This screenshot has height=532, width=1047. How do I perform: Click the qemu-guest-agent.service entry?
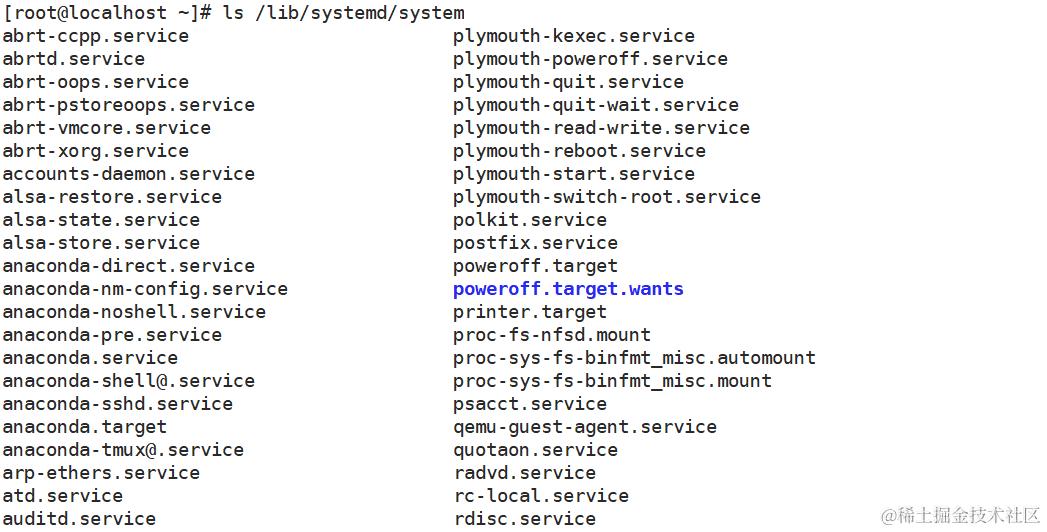tap(584, 427)
